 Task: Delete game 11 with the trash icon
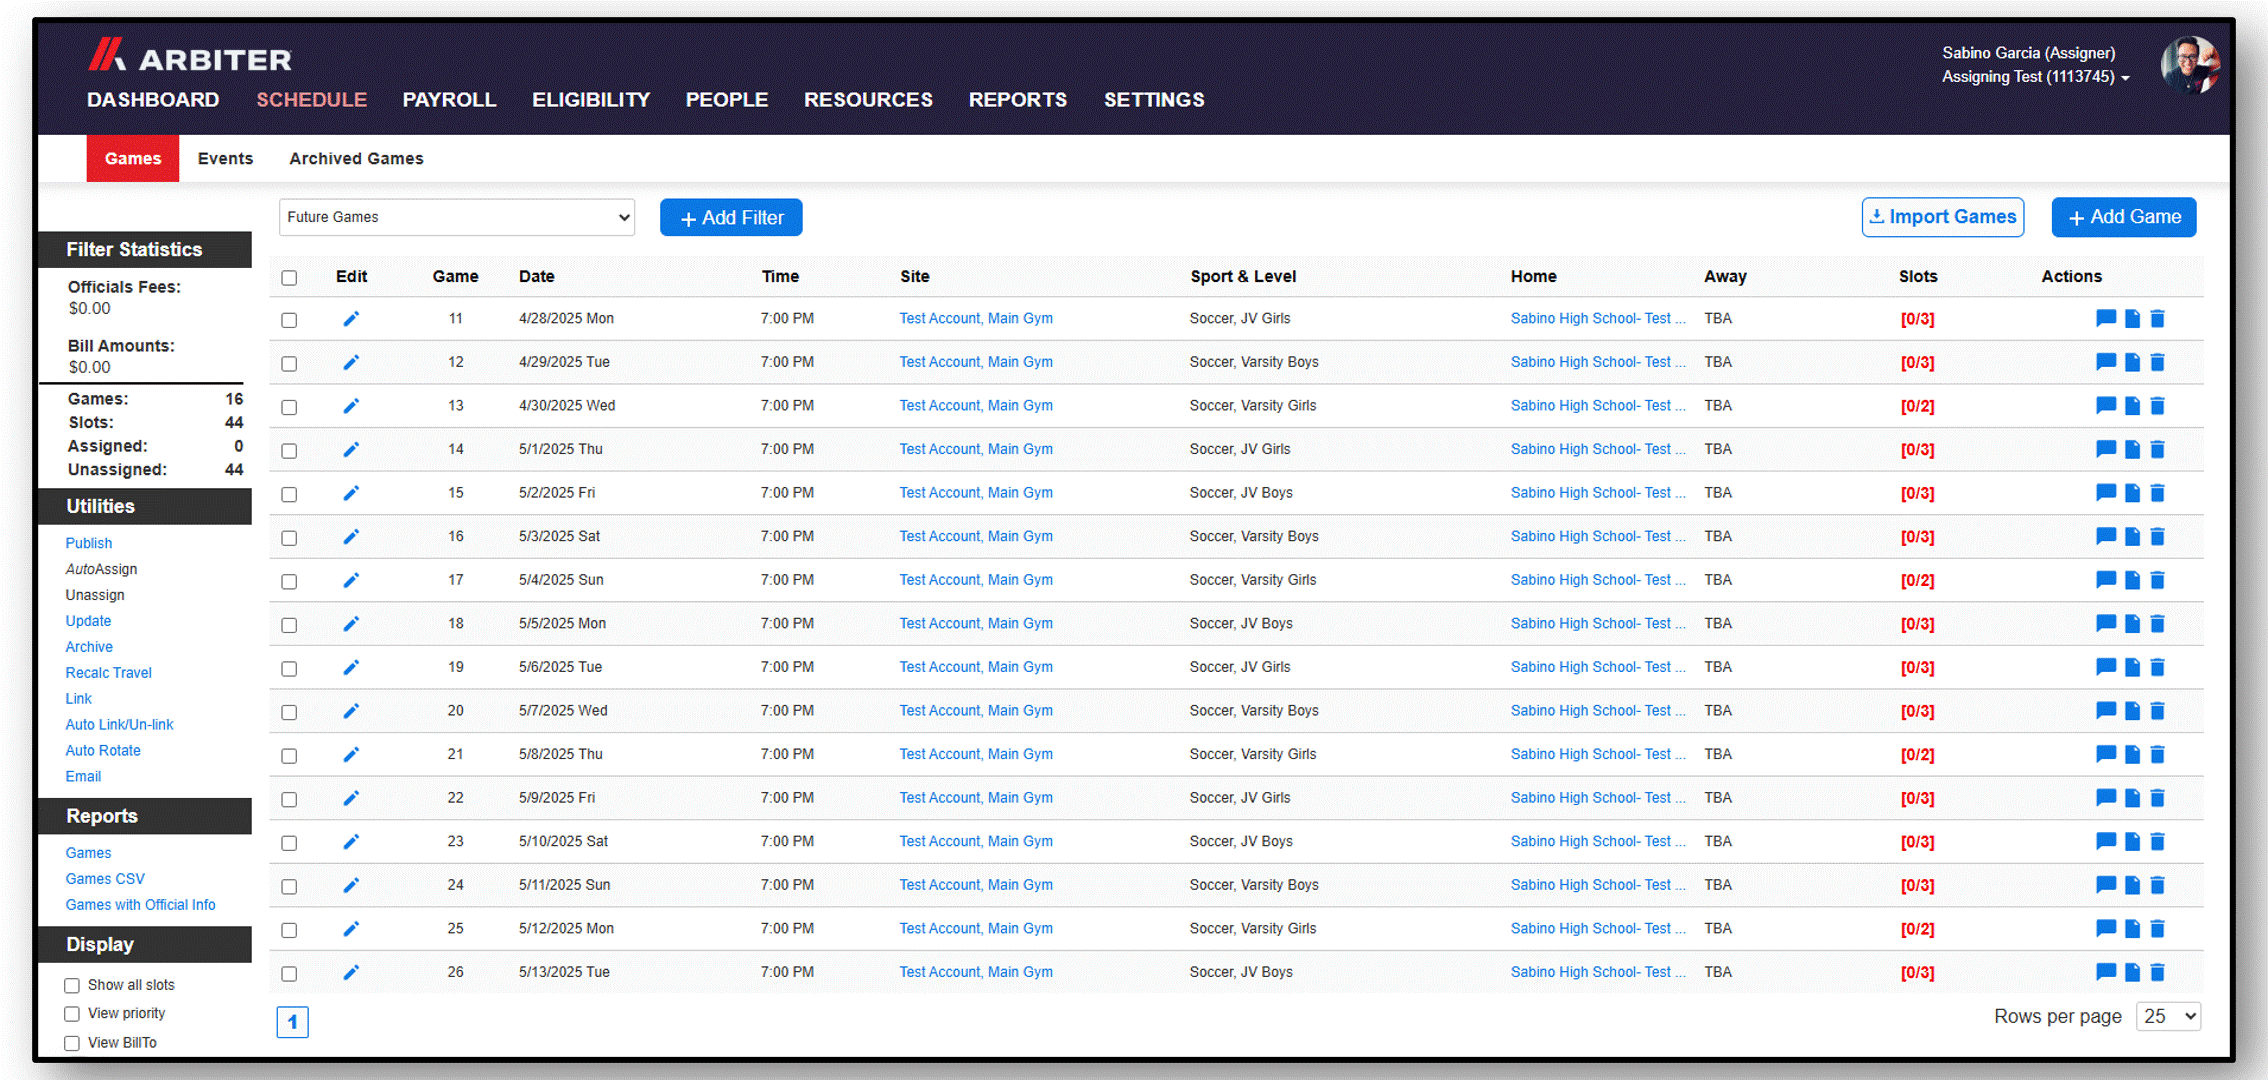click(2158, 319)
